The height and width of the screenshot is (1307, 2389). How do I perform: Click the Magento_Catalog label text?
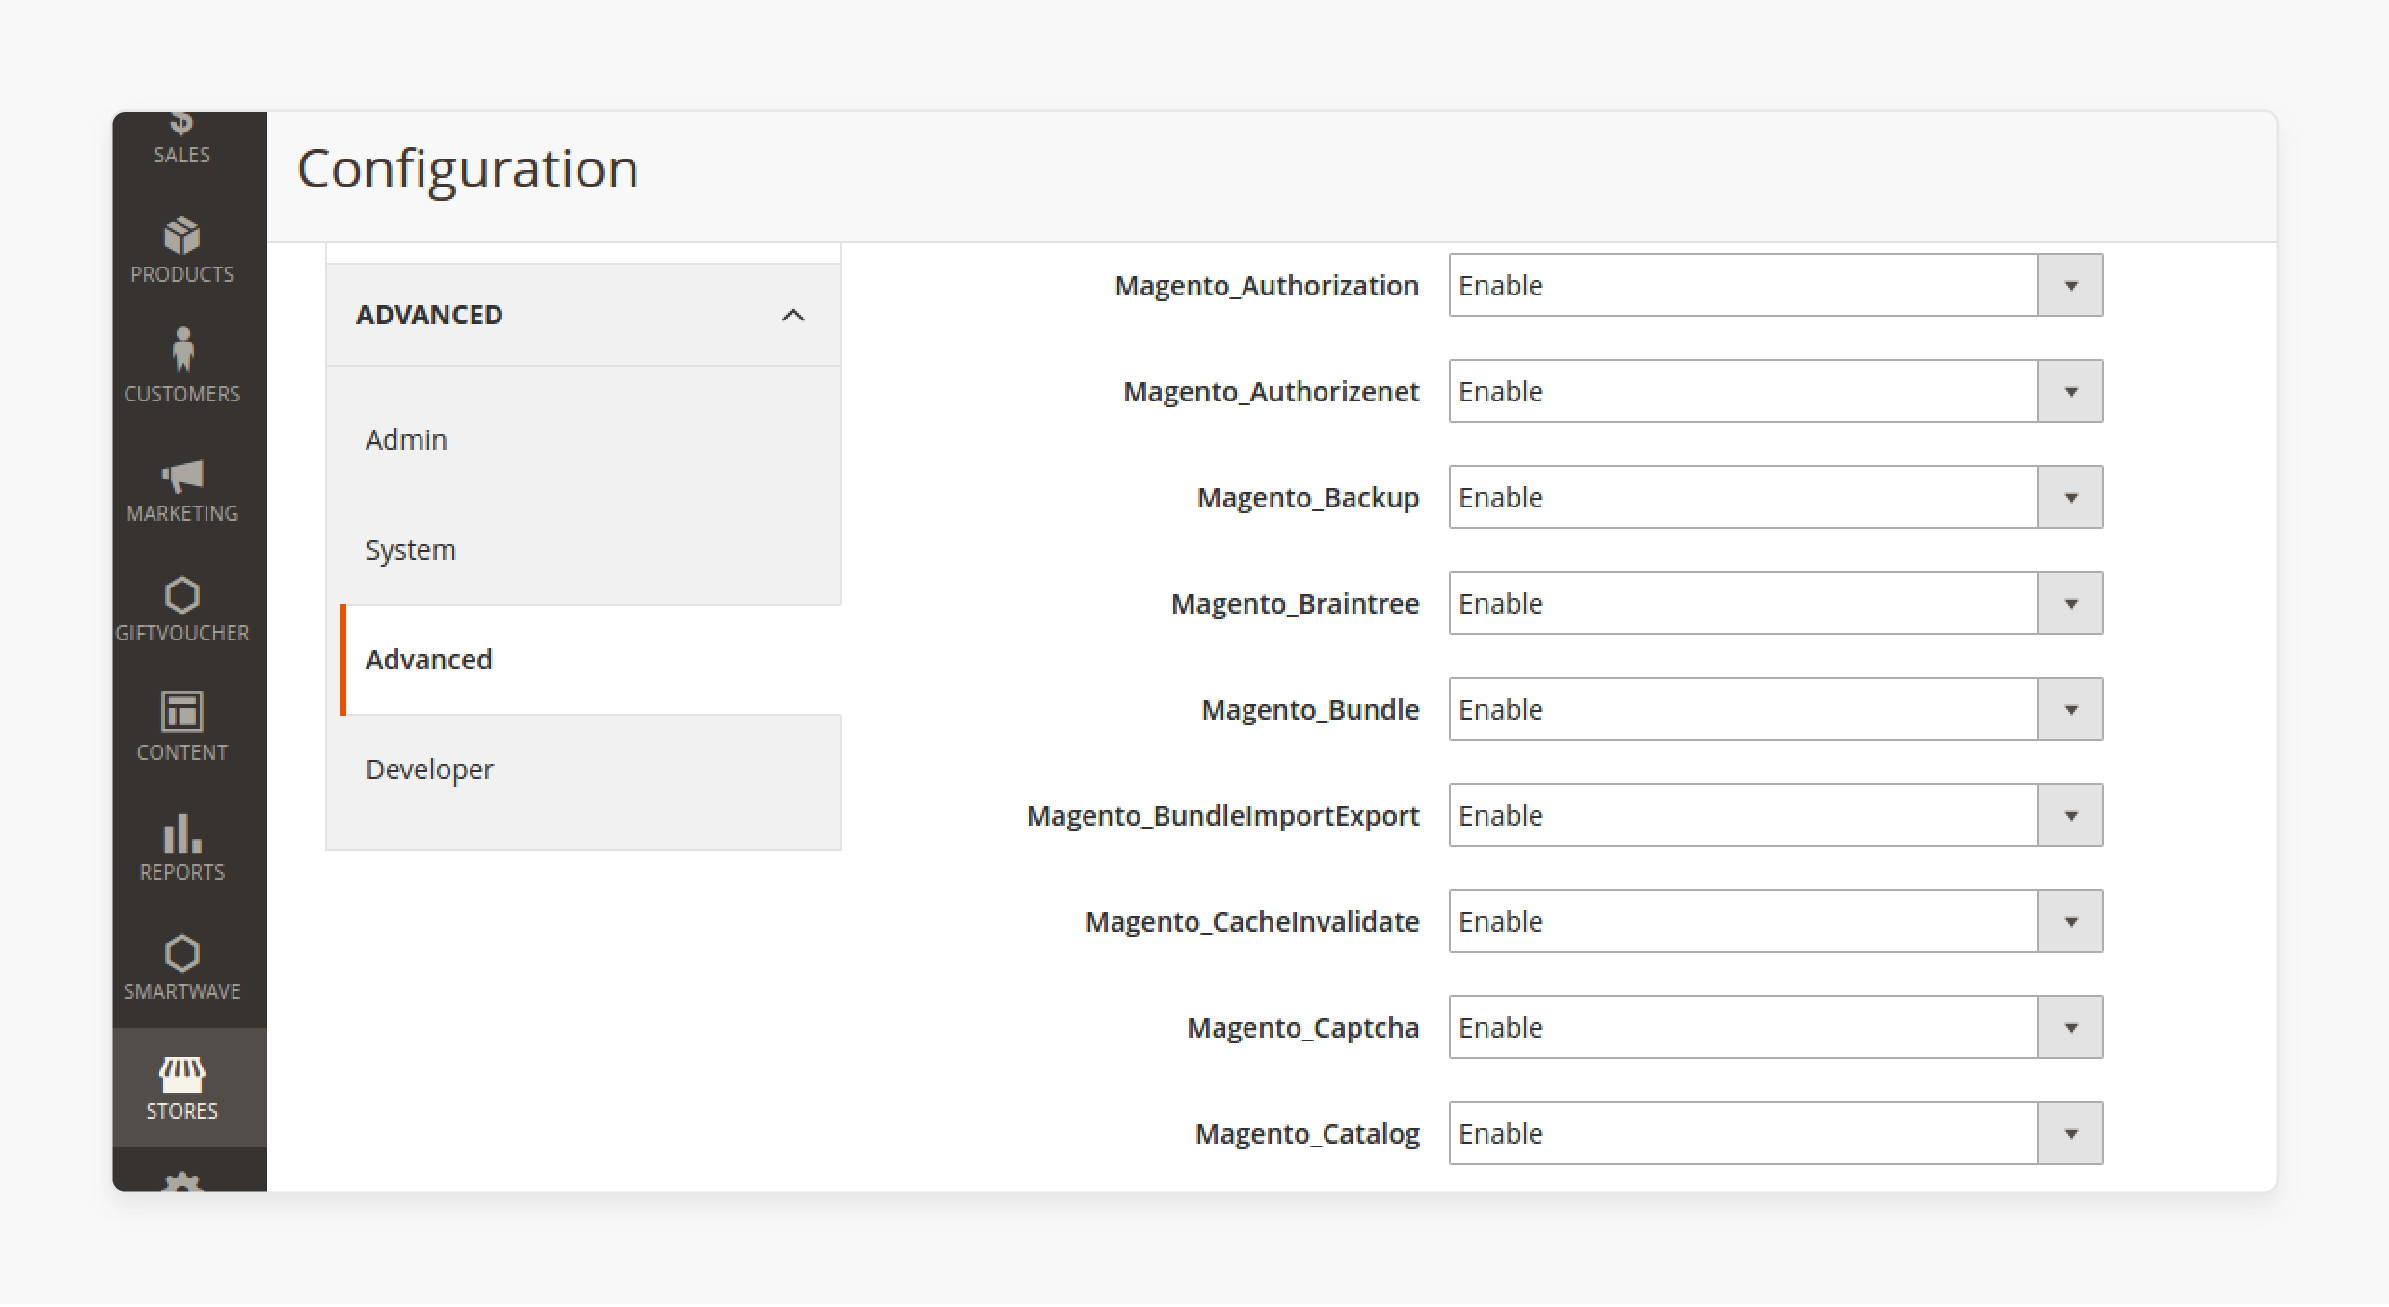coord(1307,1134)
